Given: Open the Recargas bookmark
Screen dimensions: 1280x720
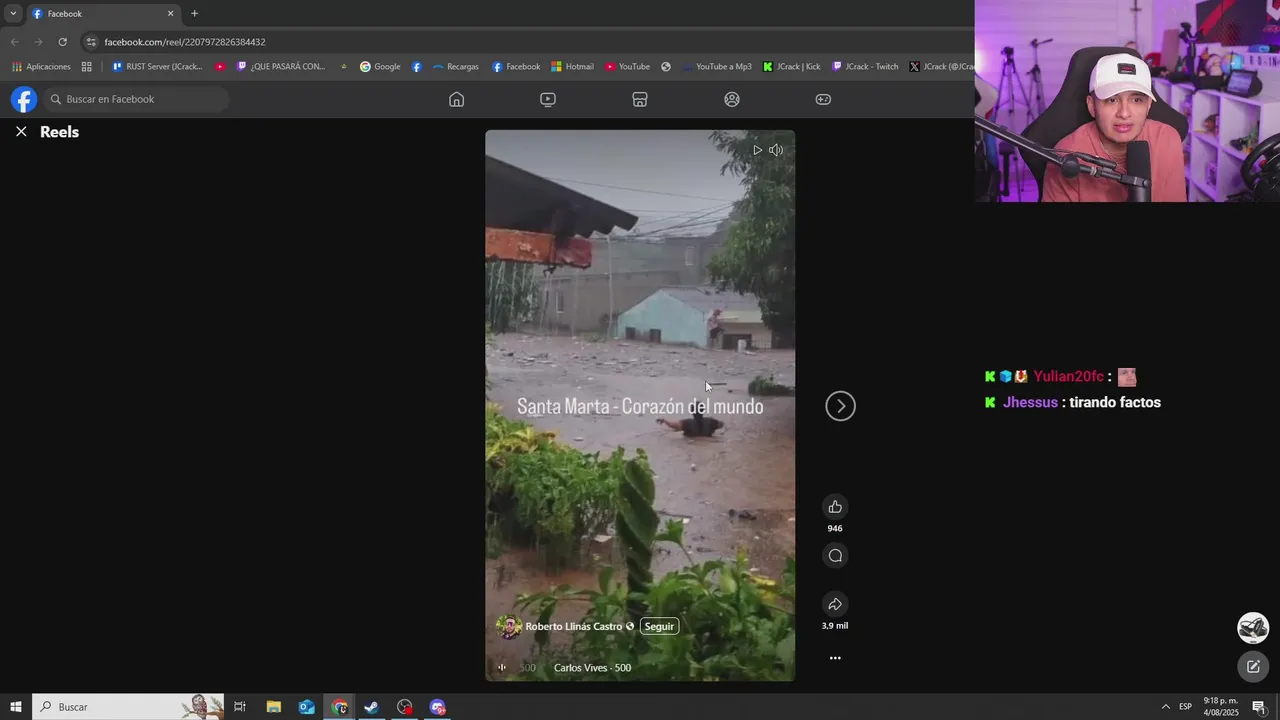Looking at the screenshot, I should [x=455, y=67].
